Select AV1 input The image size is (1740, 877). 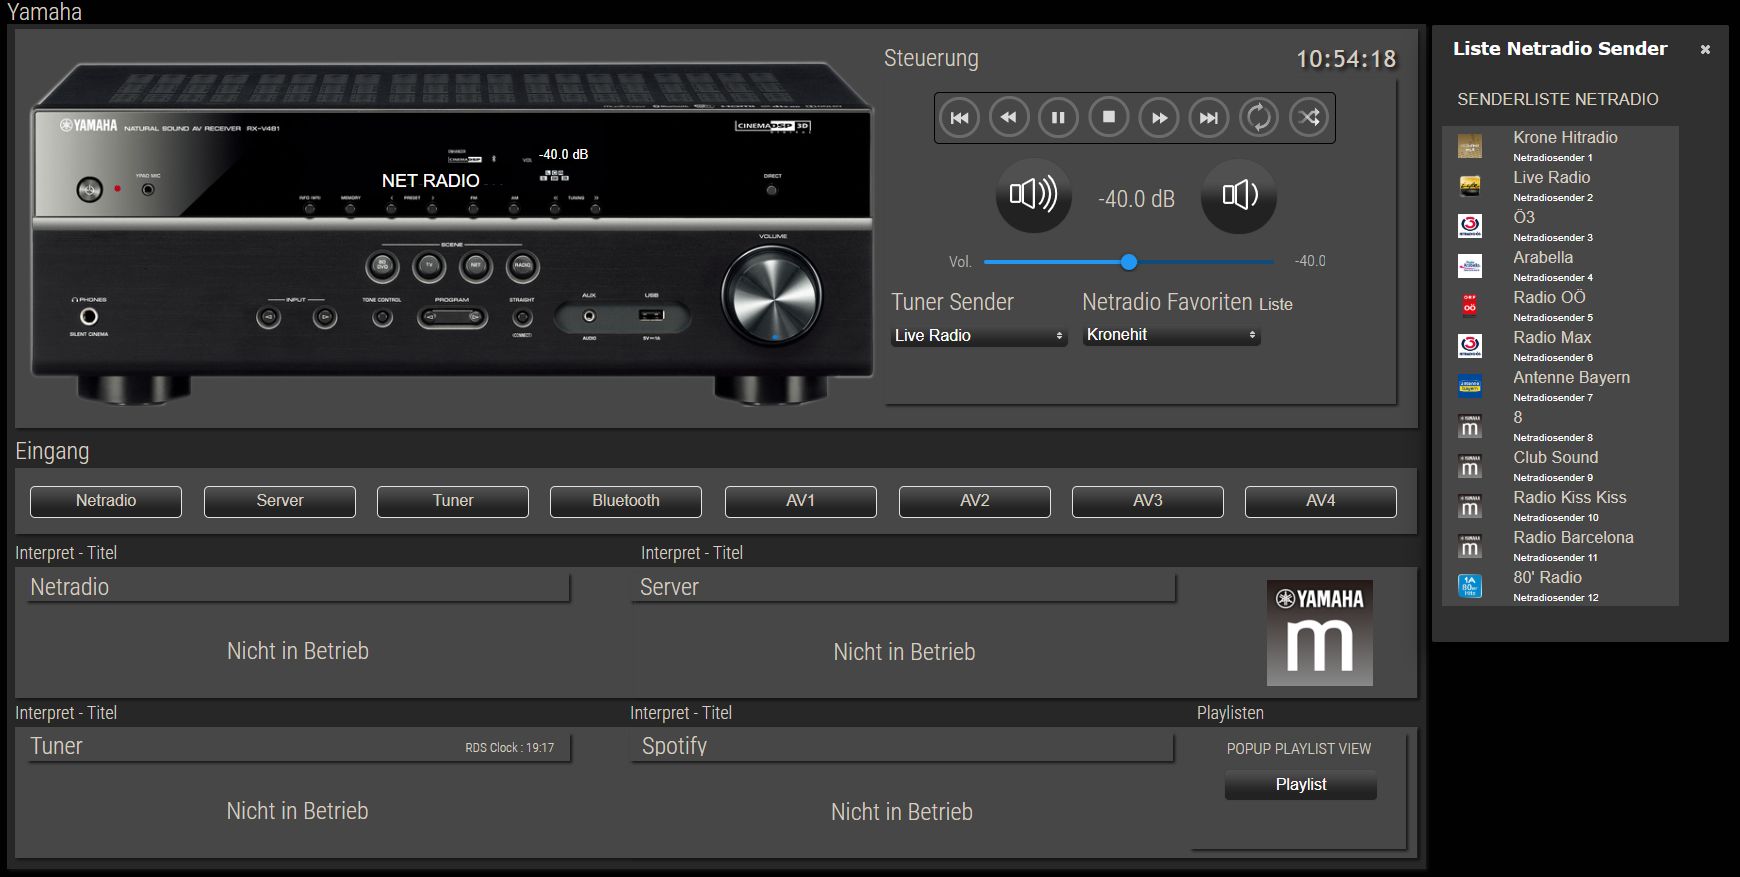click(801, 501)
